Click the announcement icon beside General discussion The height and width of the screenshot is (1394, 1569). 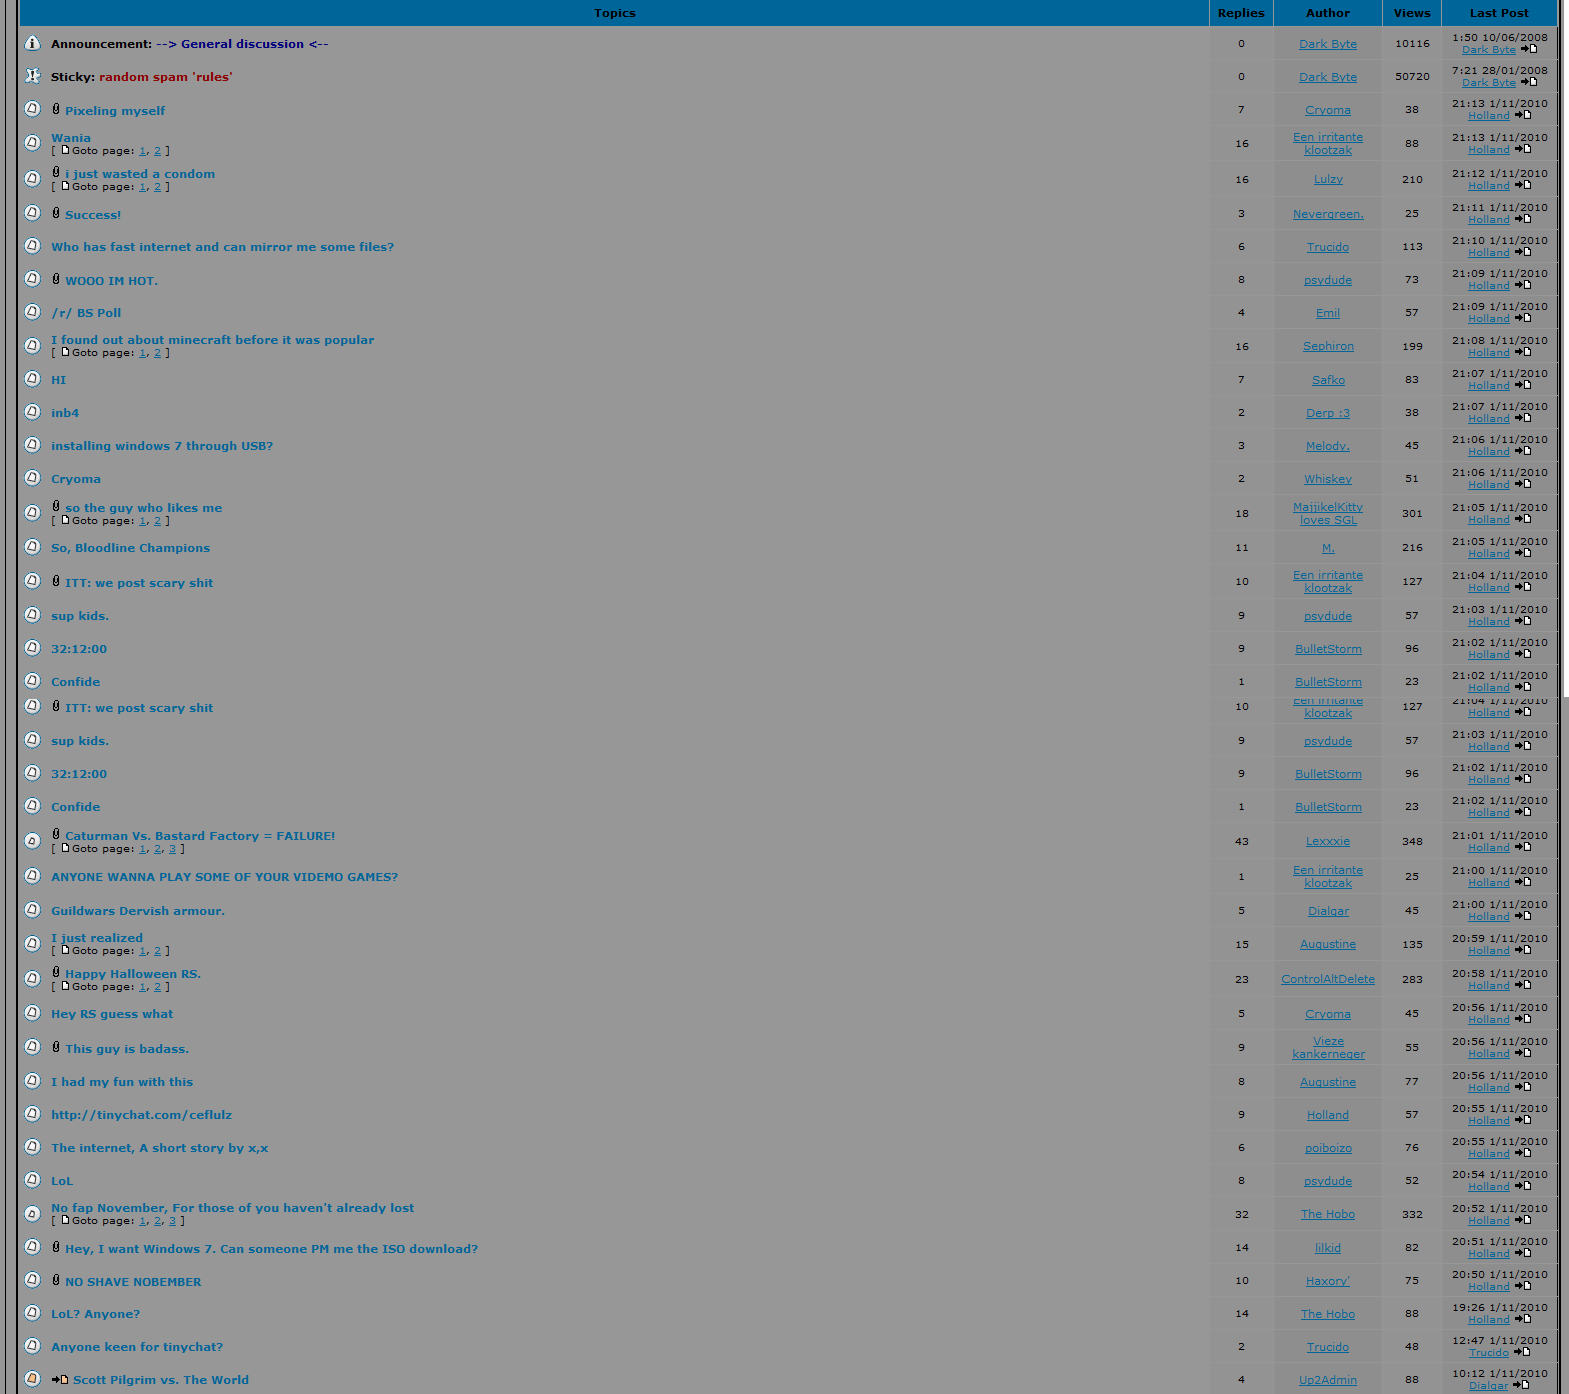[x=32, y=43]
